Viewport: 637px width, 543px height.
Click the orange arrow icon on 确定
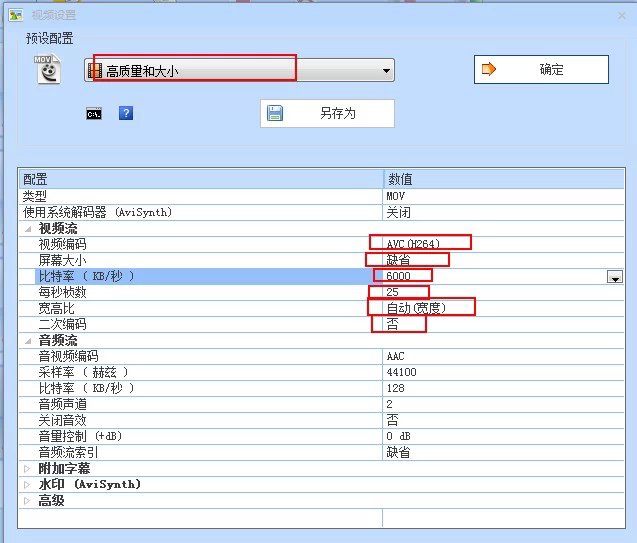point(490,69)
